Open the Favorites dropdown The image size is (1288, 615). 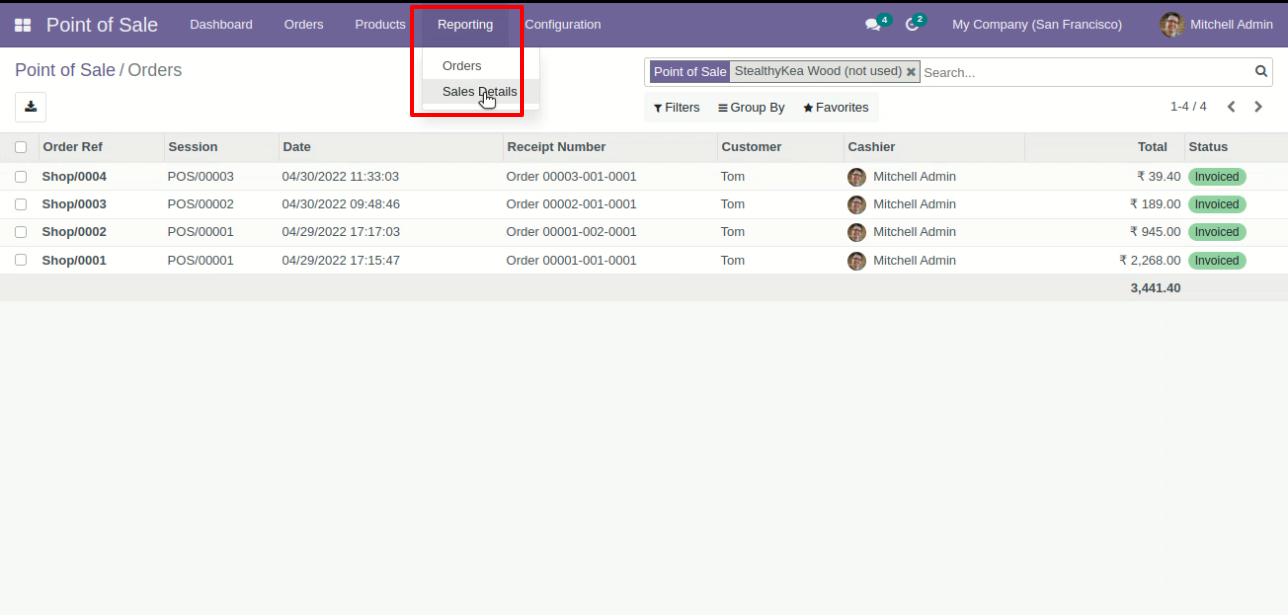836,107
